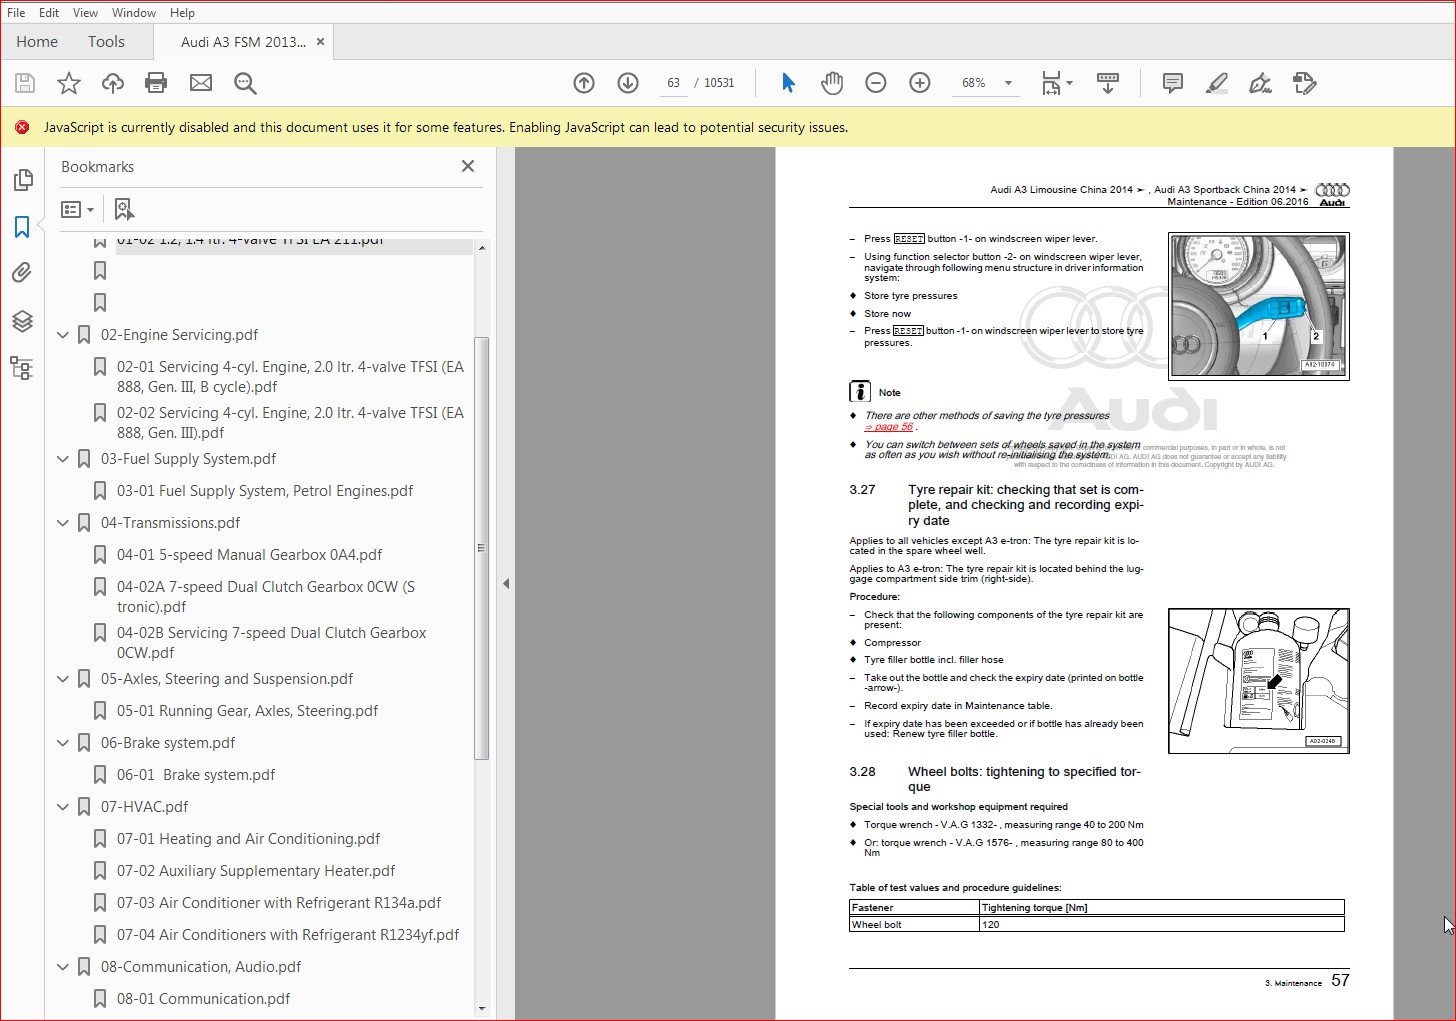Collapse the navigation pane with side arrow
Viewport: 1456px width, 1021px height.
pos(506,583)
